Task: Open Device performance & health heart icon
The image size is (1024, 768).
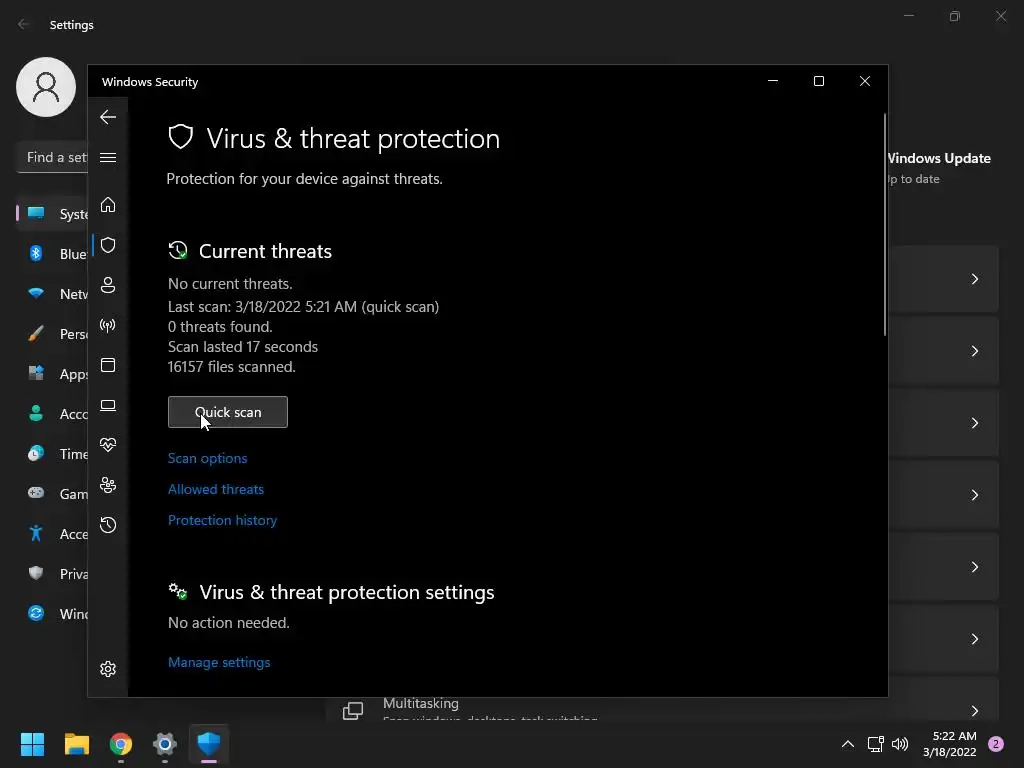Action: click(x=108, y=445)
